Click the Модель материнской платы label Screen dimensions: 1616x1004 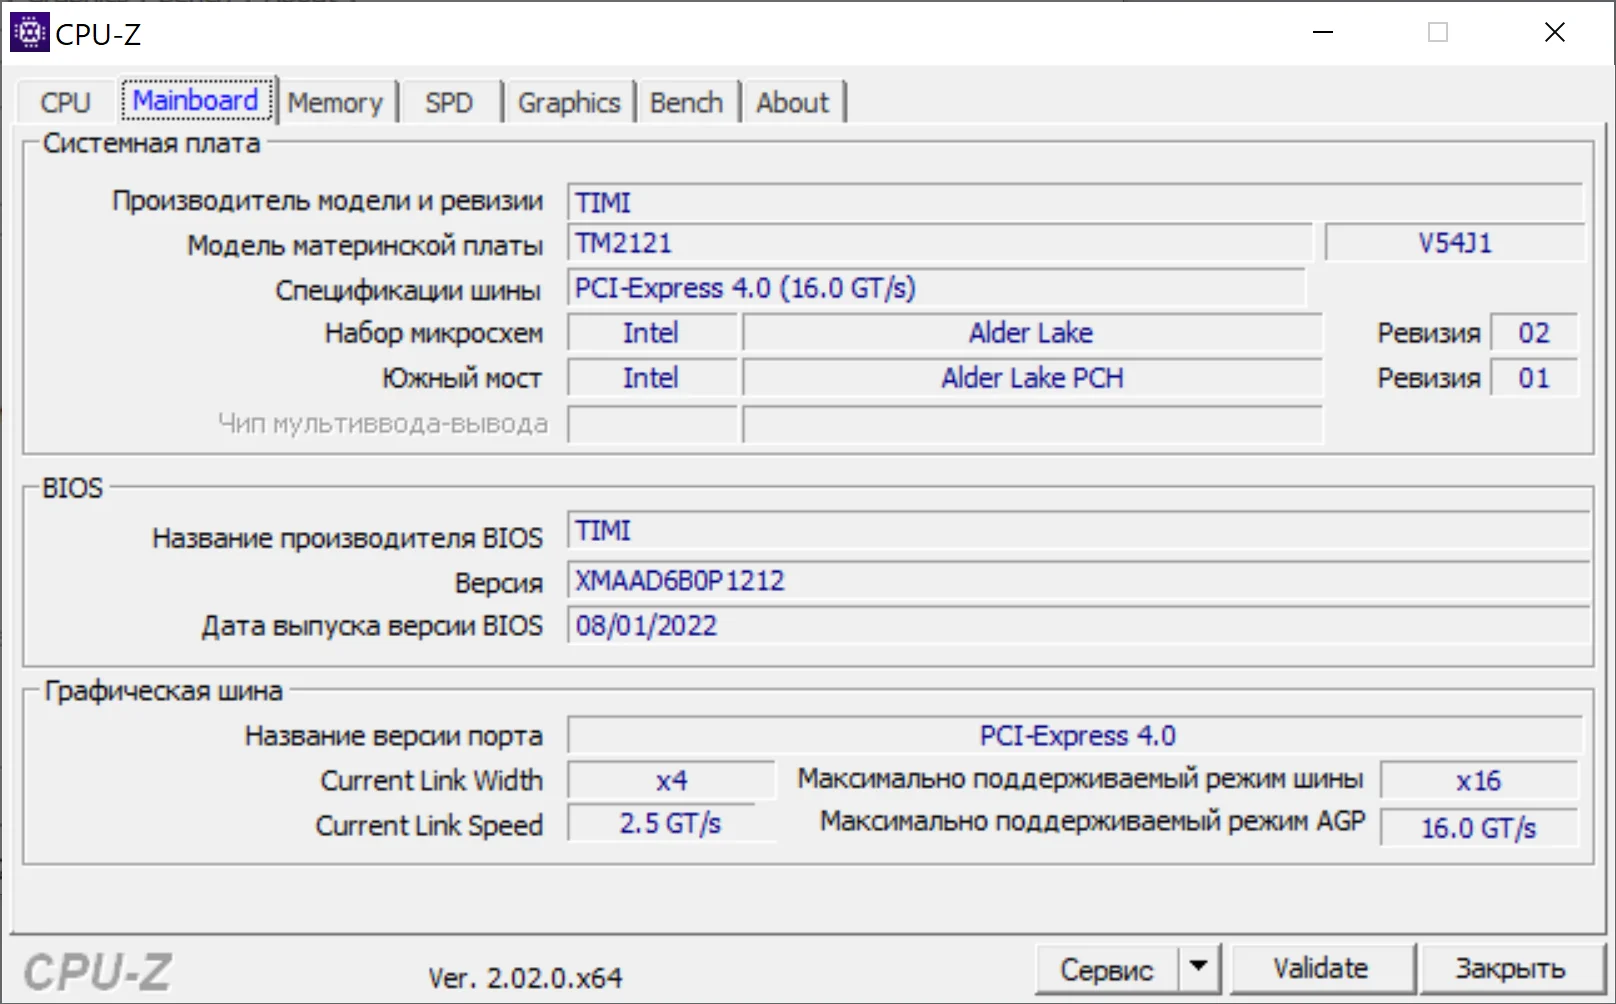click(365, 245)
